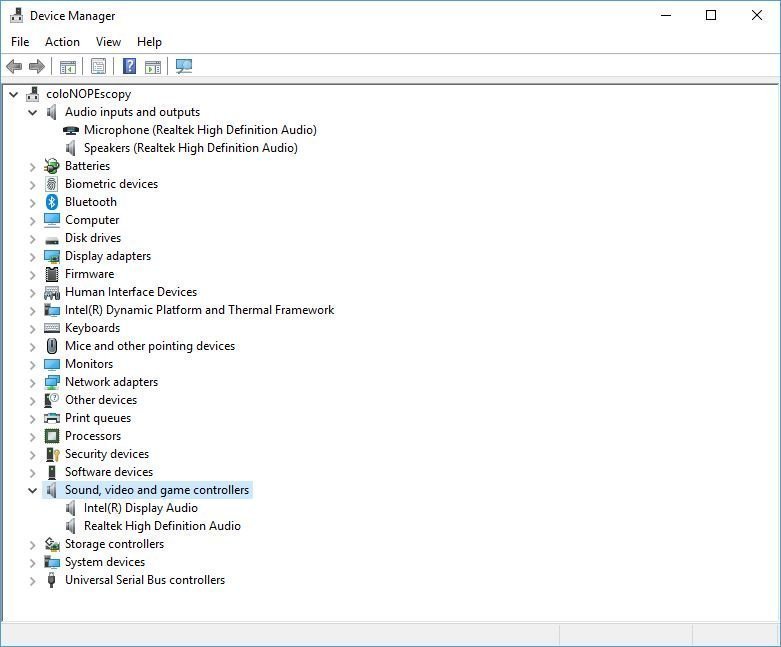
Task: Select the Network adapters label
Action: [x=112, y=382]
